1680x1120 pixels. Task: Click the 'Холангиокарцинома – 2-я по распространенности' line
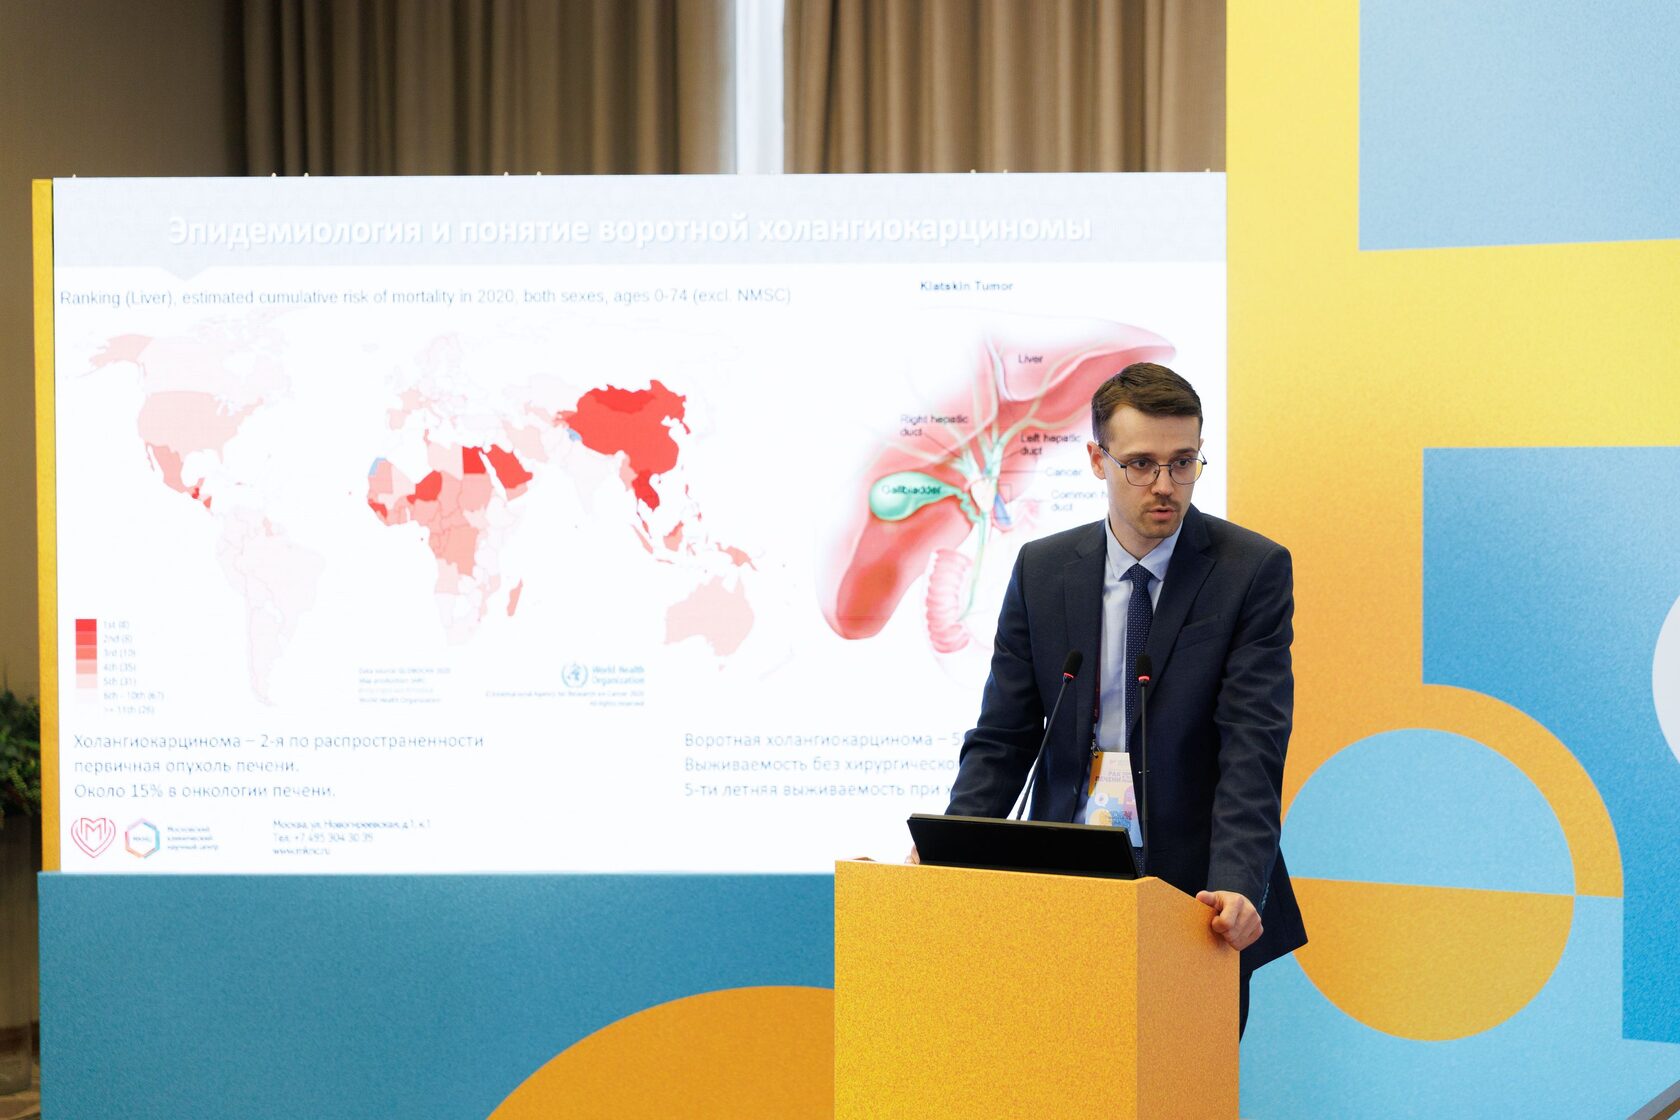(x=278, y=741)
